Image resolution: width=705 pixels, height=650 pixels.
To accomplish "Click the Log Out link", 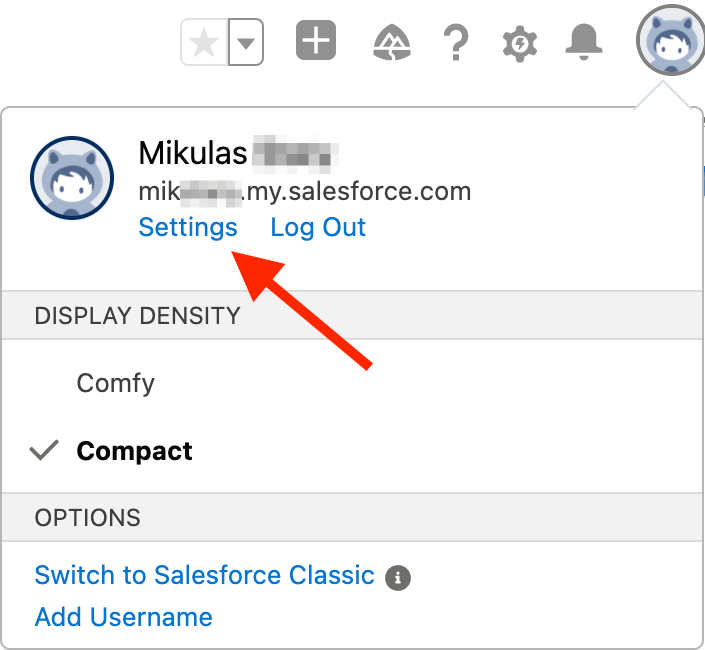I will pyautogui.click(x=318, y=227).
